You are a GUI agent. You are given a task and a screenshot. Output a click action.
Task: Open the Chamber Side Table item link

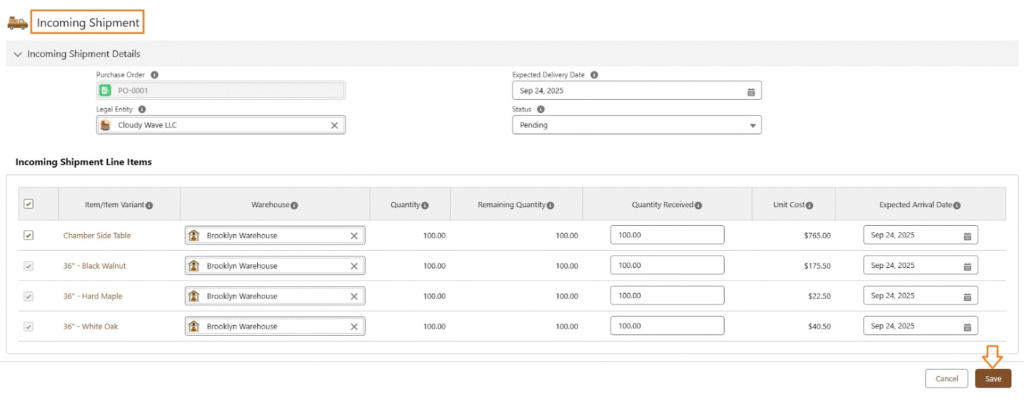tap(99, 236)
